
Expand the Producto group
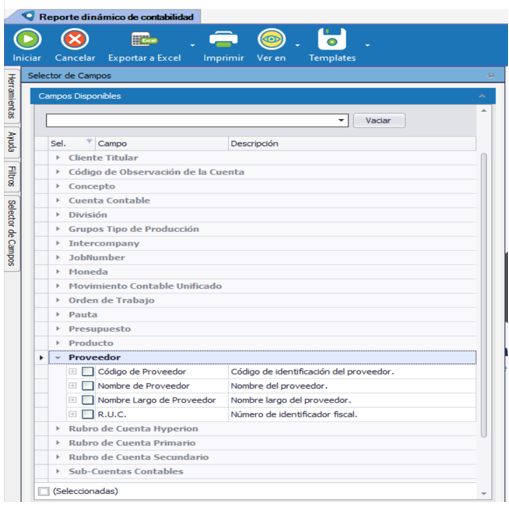(x=58, y=343)
